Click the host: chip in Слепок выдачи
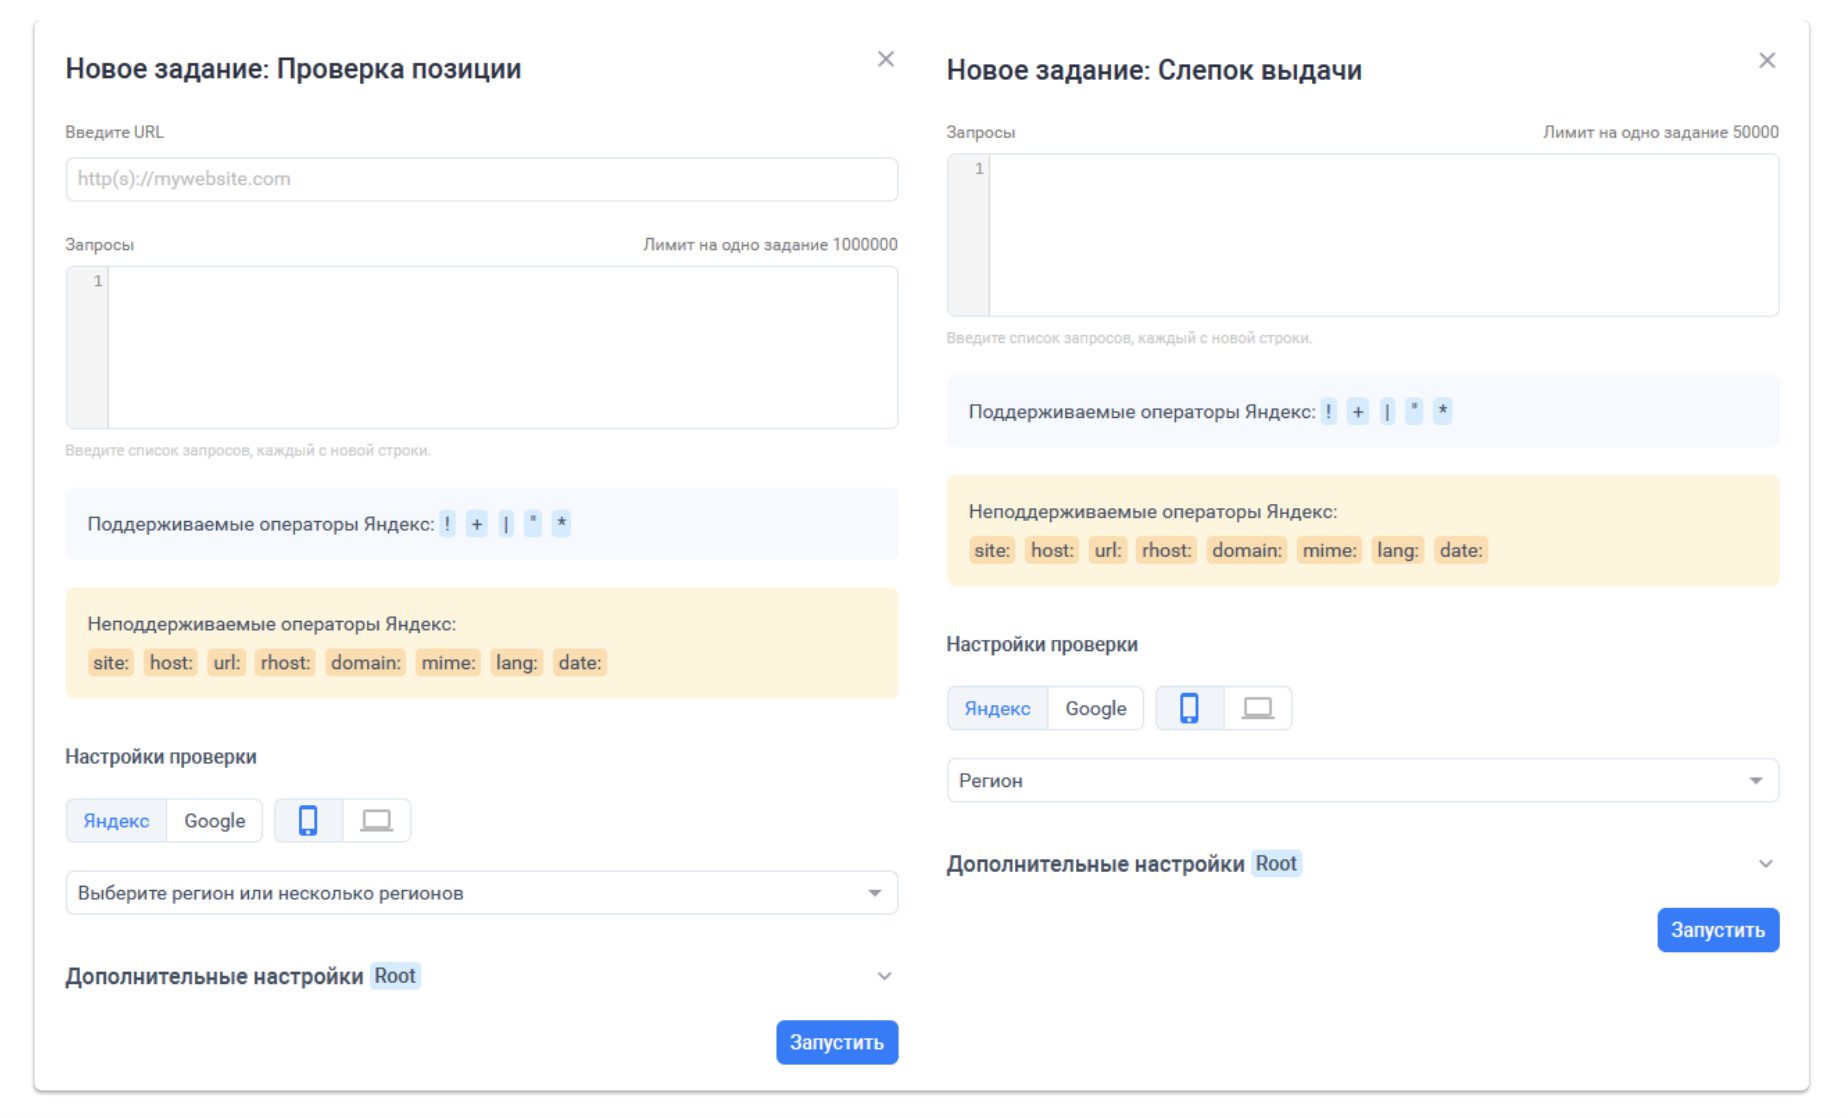This screenshot has width=1848, height=1118. 1052,550
